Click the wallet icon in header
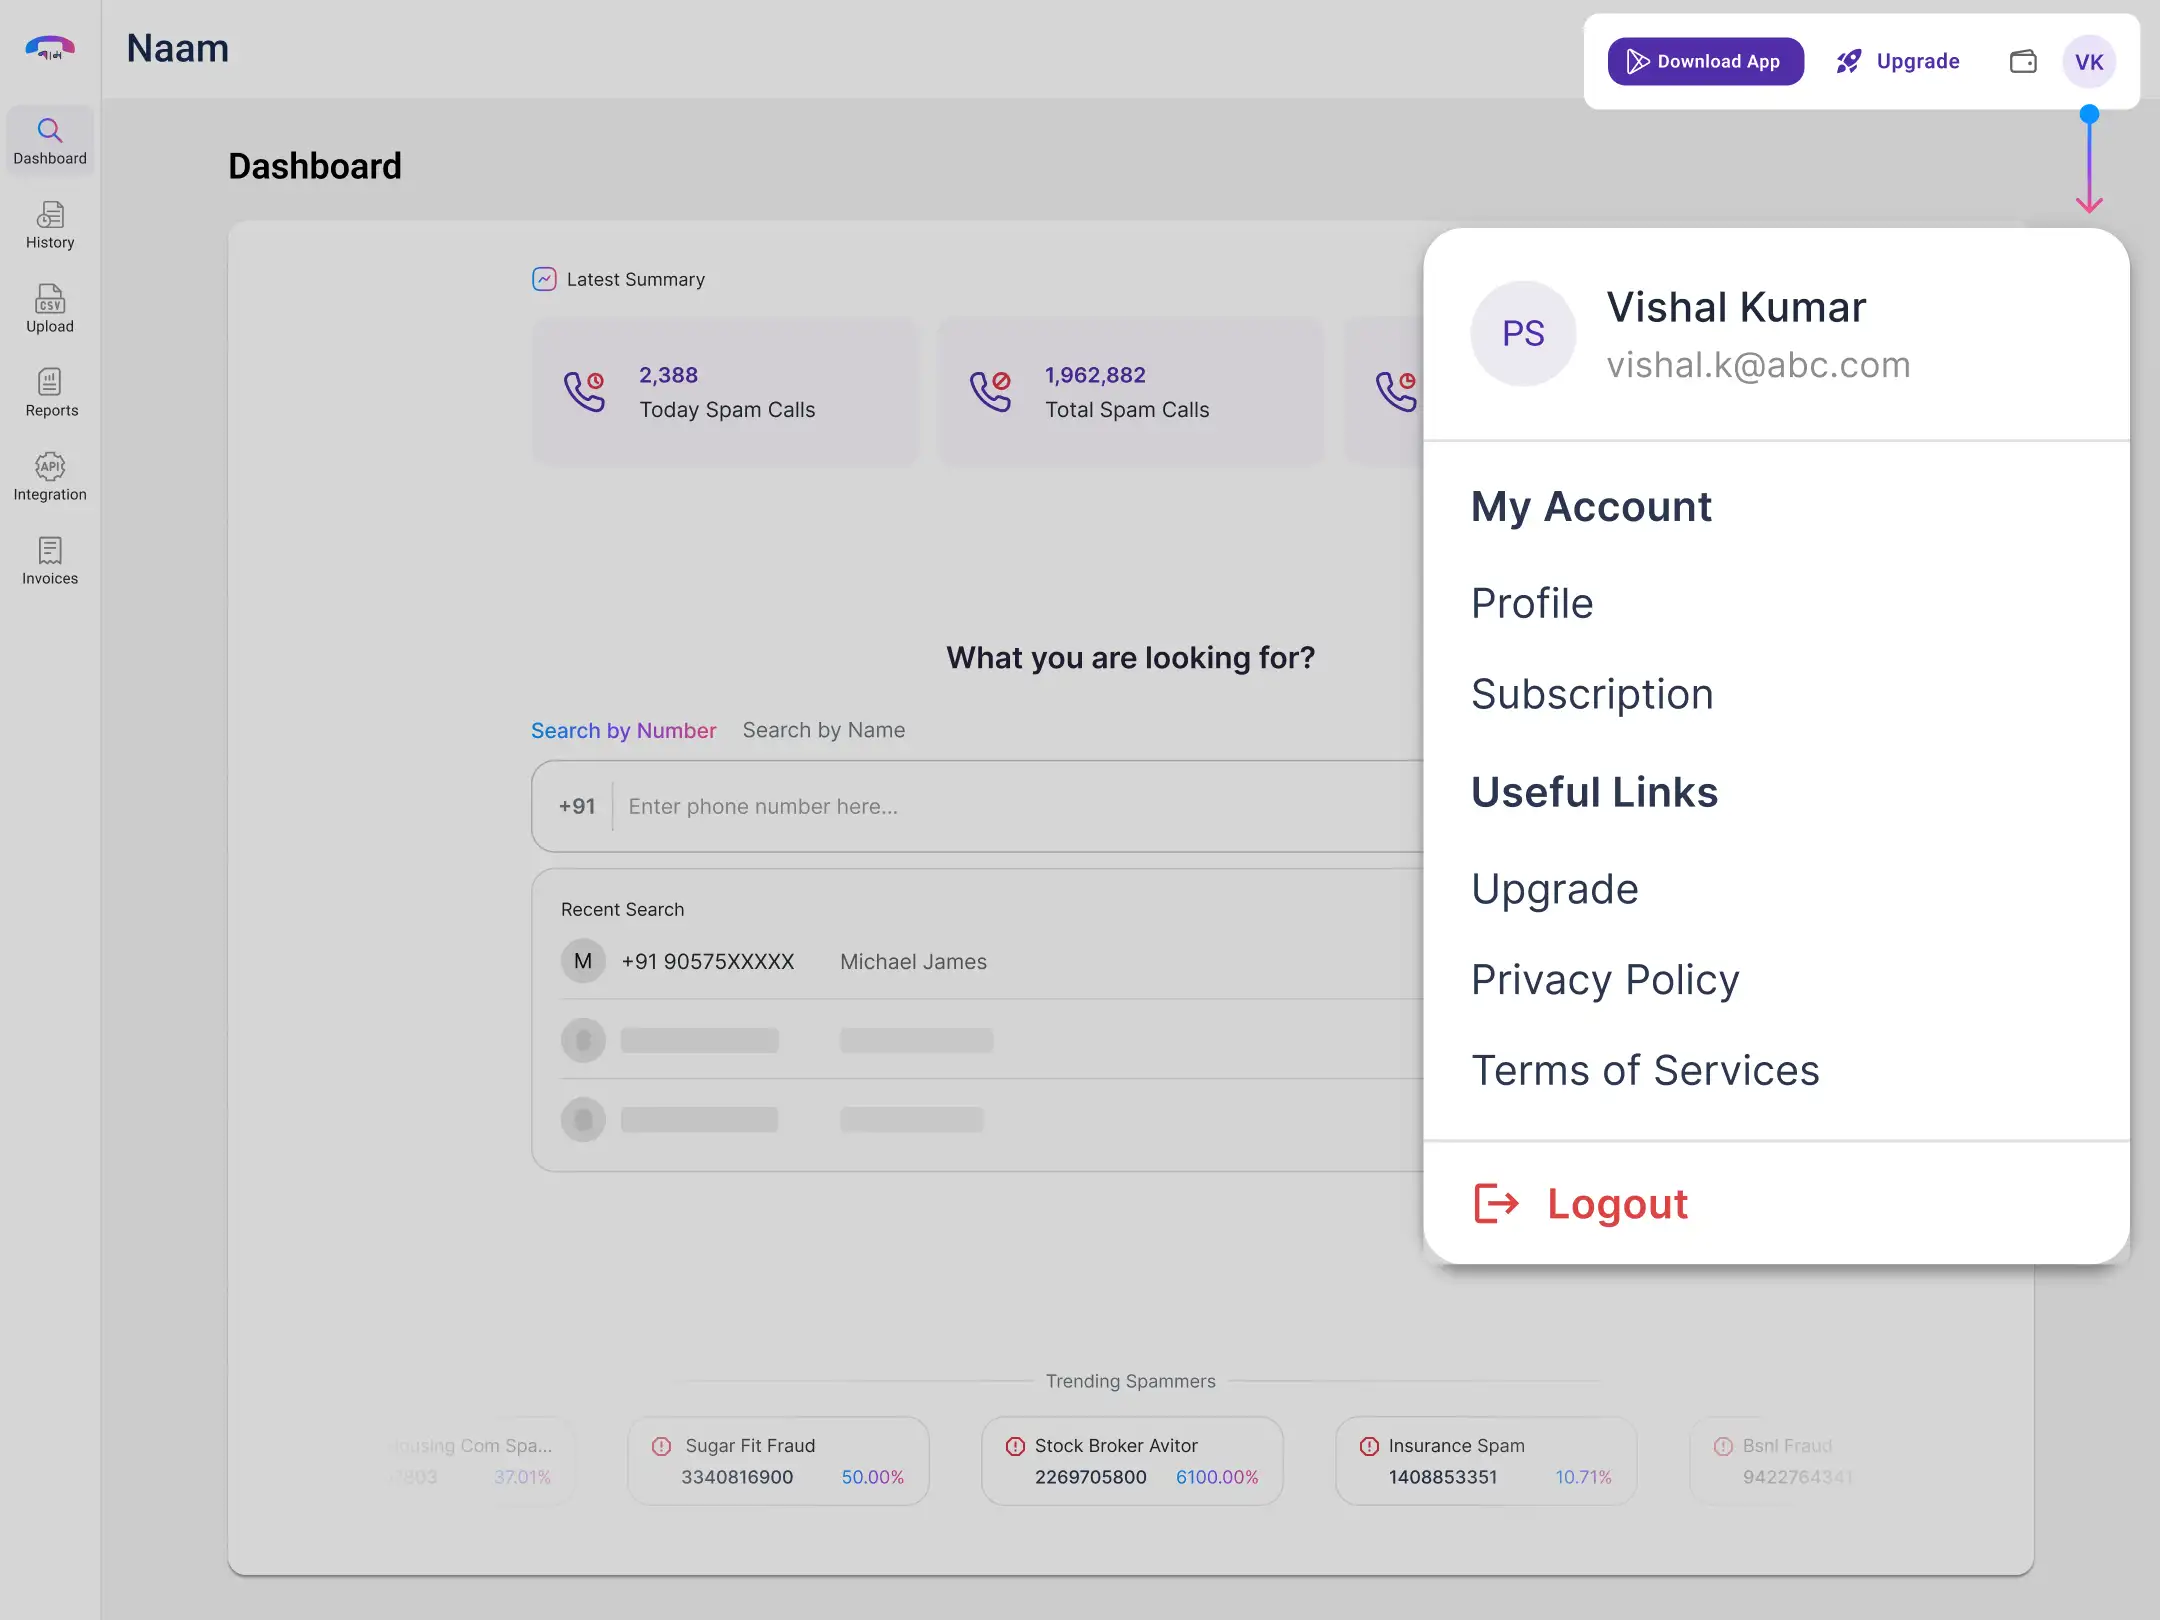Viewport: 2160px width, 1620px height. click(x=2023, y=62)
